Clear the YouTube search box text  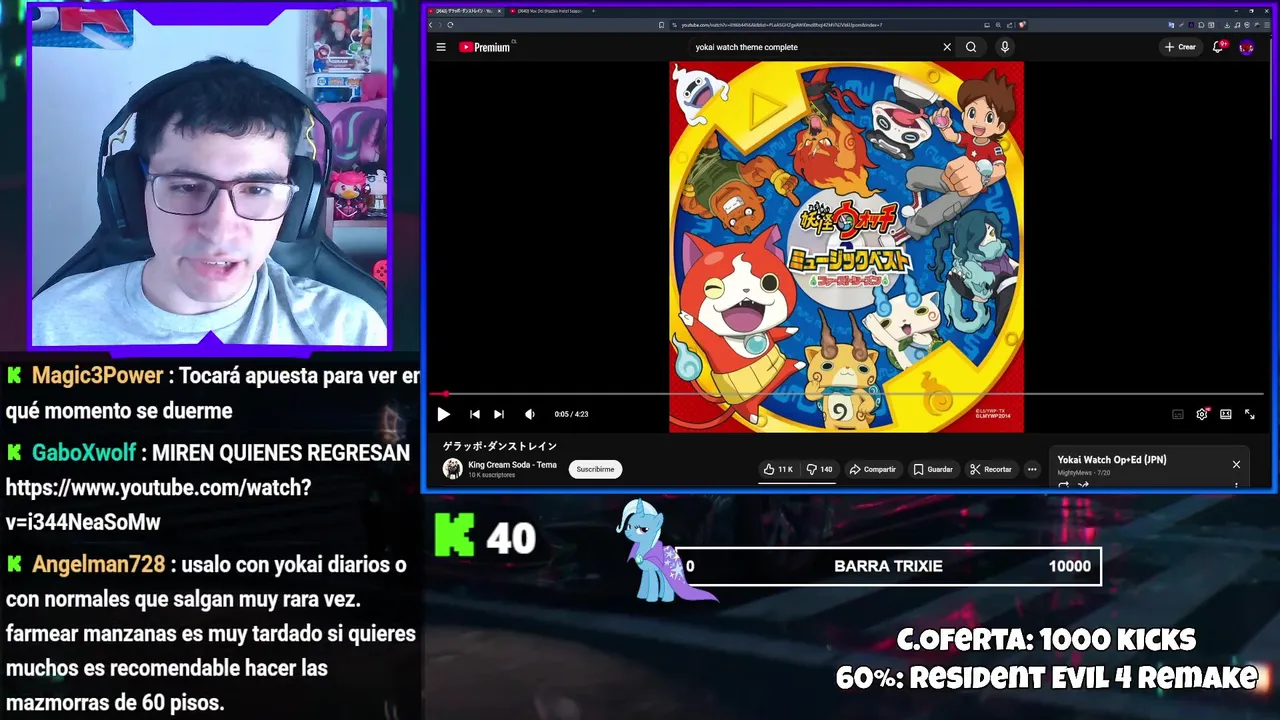click(x=947, y=47)
